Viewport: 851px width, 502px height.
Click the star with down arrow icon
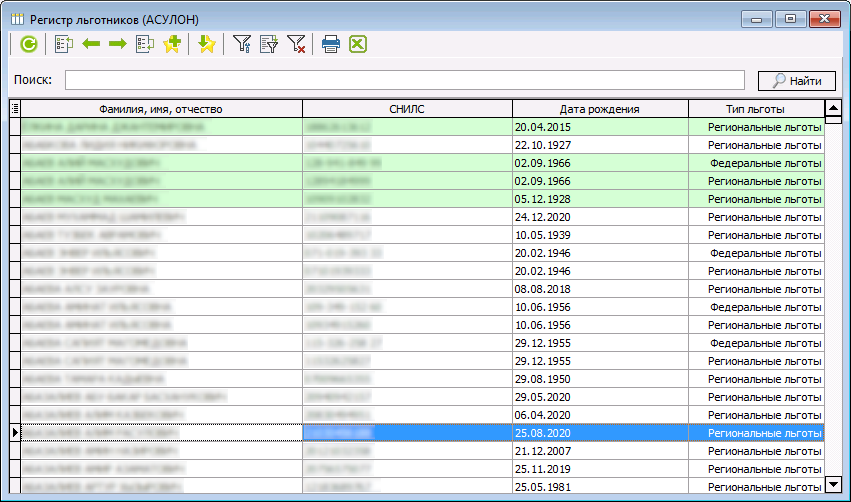click(x=206, y=44)
